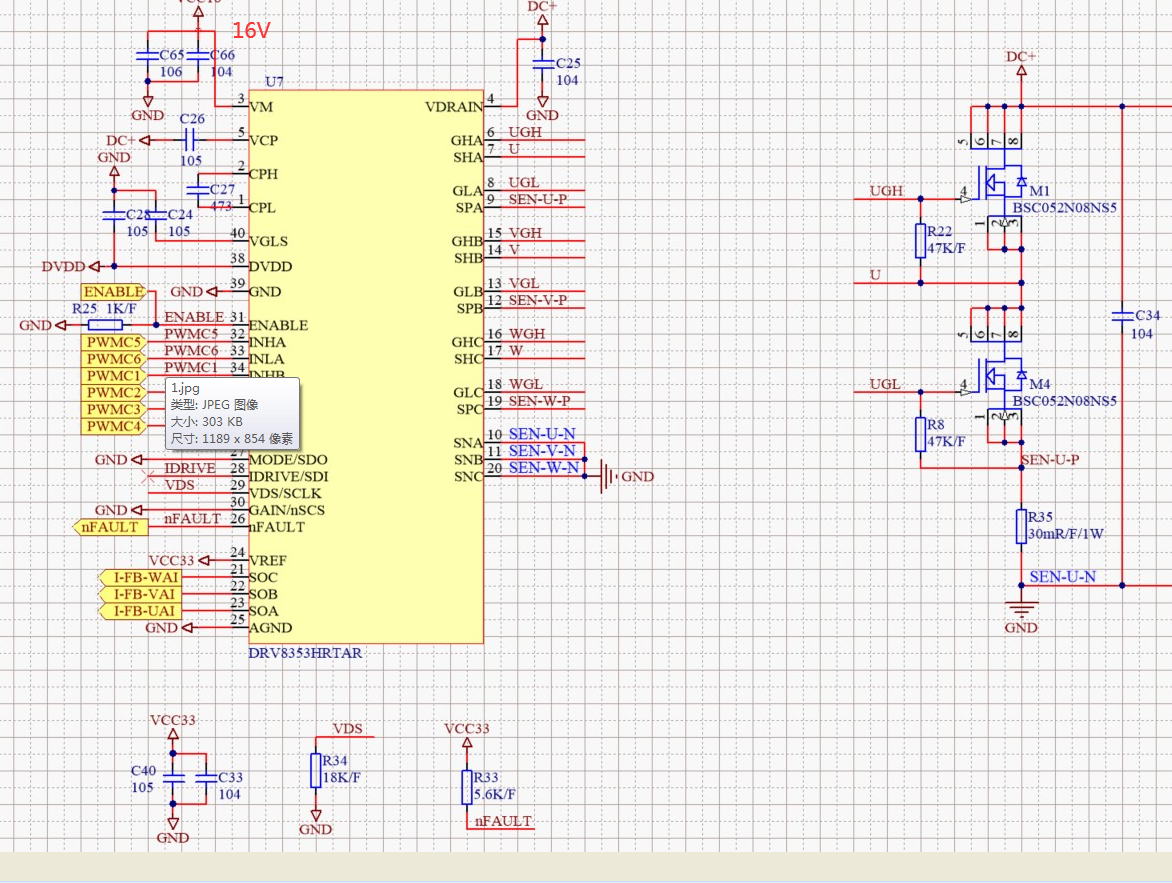1172x883 pixels.
Task: Click the yellow PWMC6 port
Action: click(x=112, y=359)
